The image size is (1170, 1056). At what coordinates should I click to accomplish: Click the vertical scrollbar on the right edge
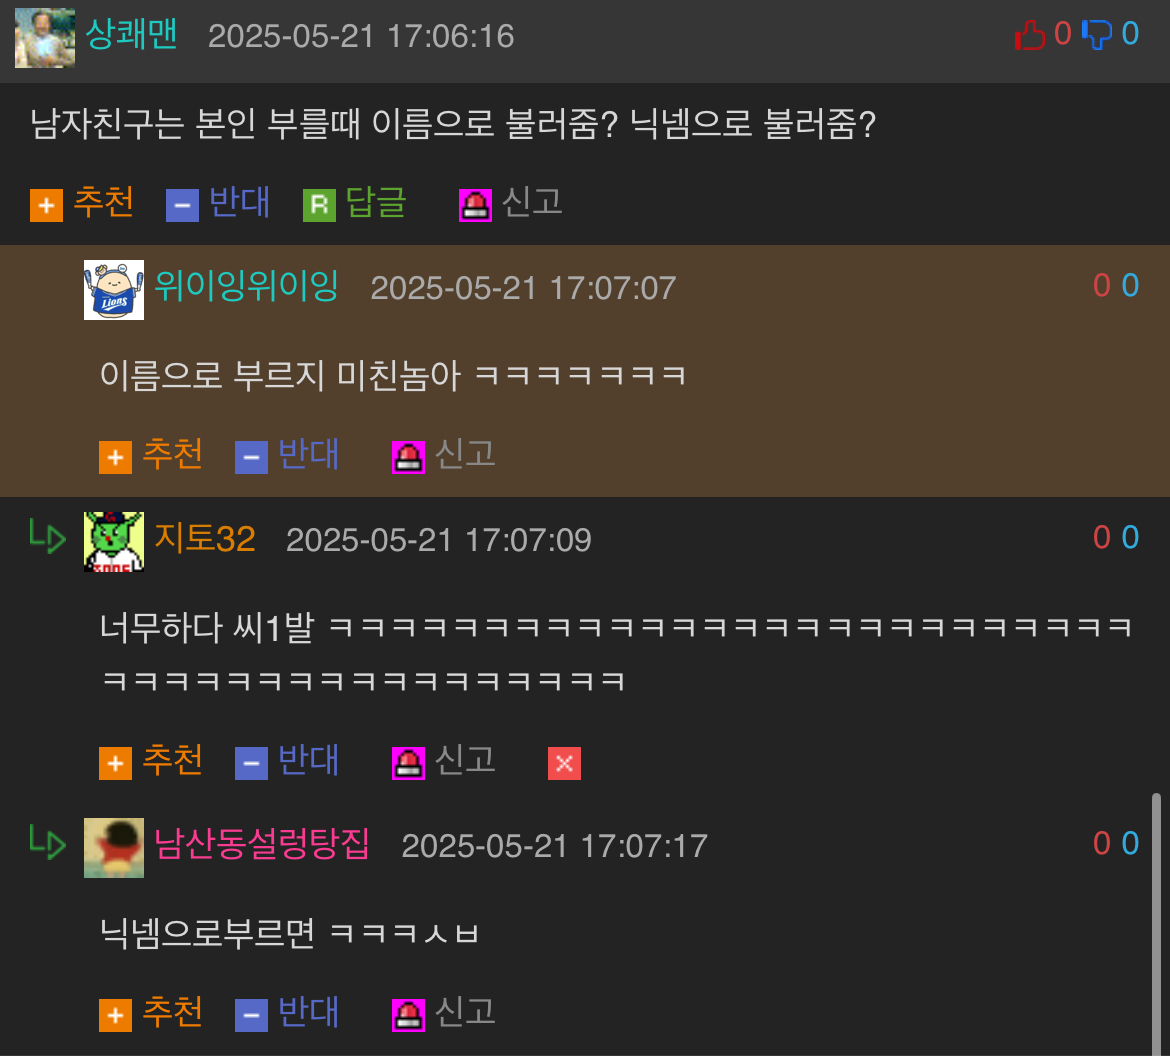(x=1156, y=924)
